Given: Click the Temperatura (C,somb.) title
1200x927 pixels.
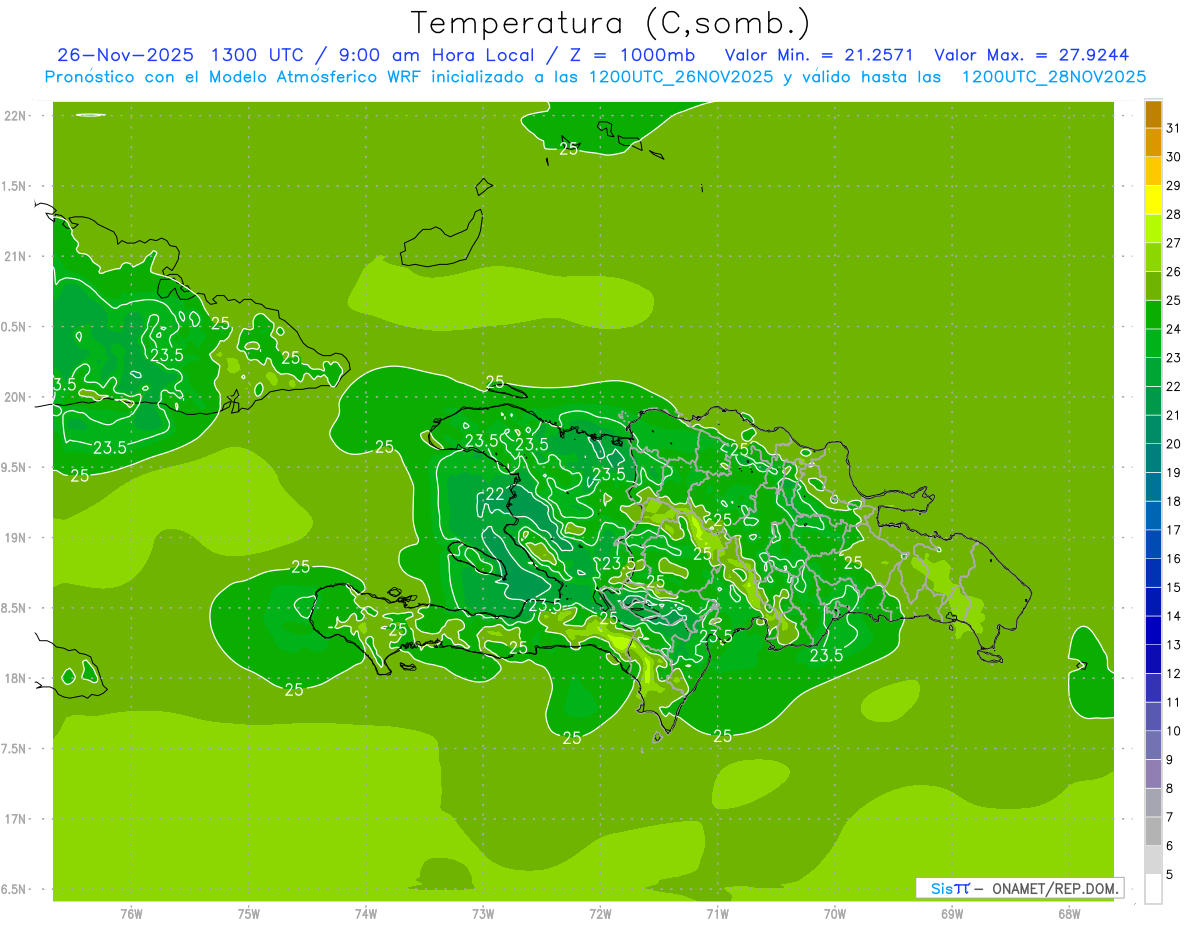Looking at the screenshot, I should click(610, 22).
